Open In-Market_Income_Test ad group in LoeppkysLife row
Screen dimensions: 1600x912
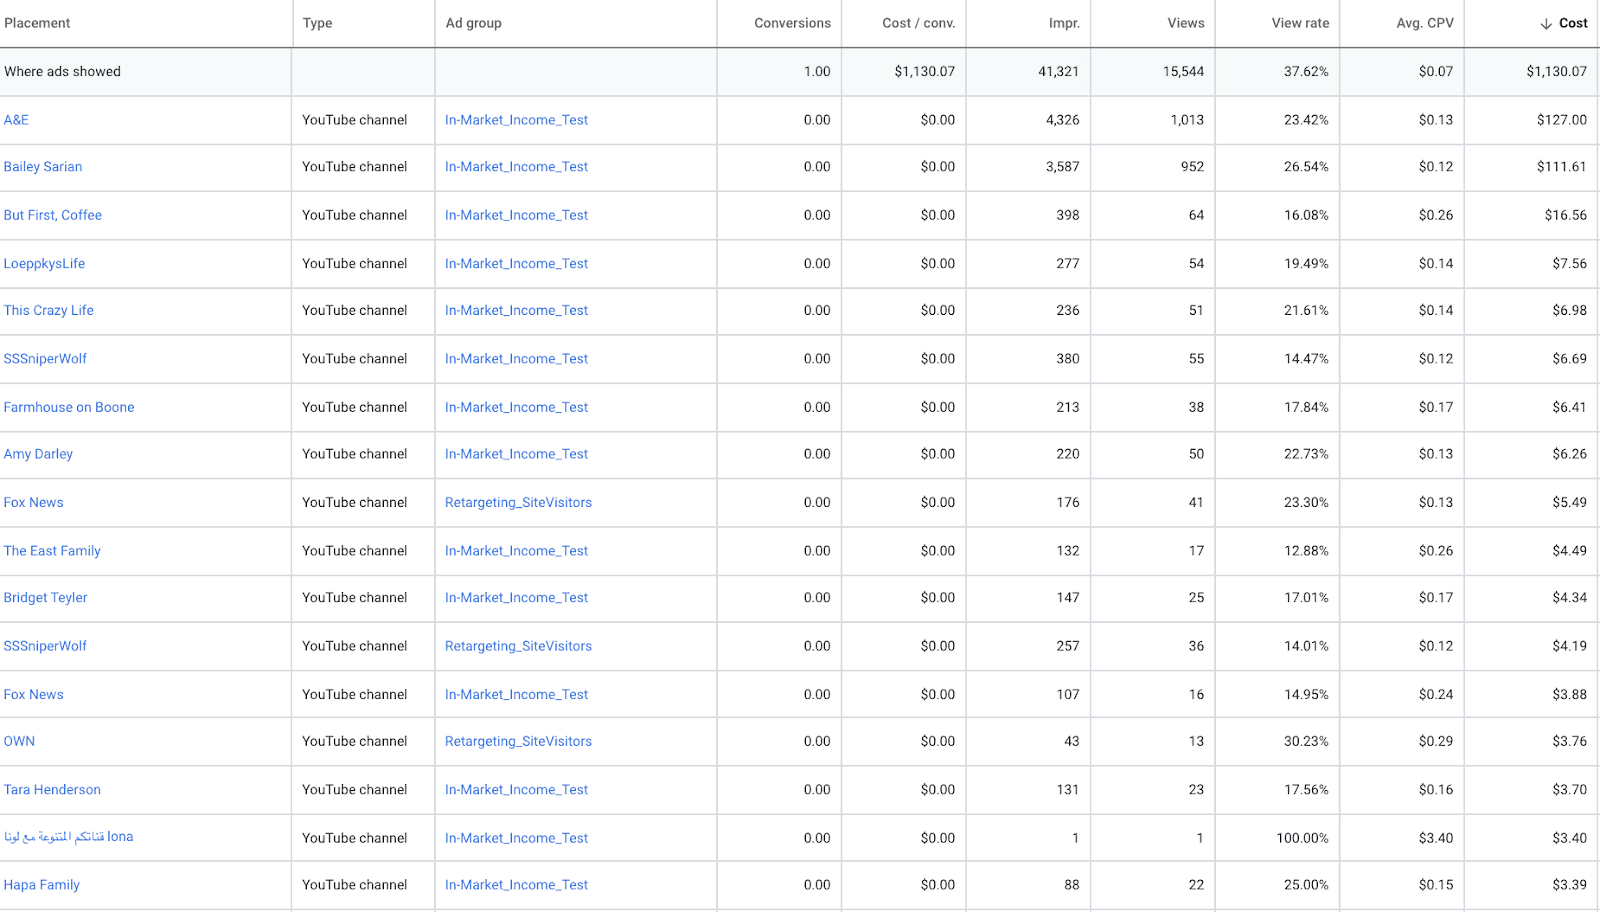point(516,264)
